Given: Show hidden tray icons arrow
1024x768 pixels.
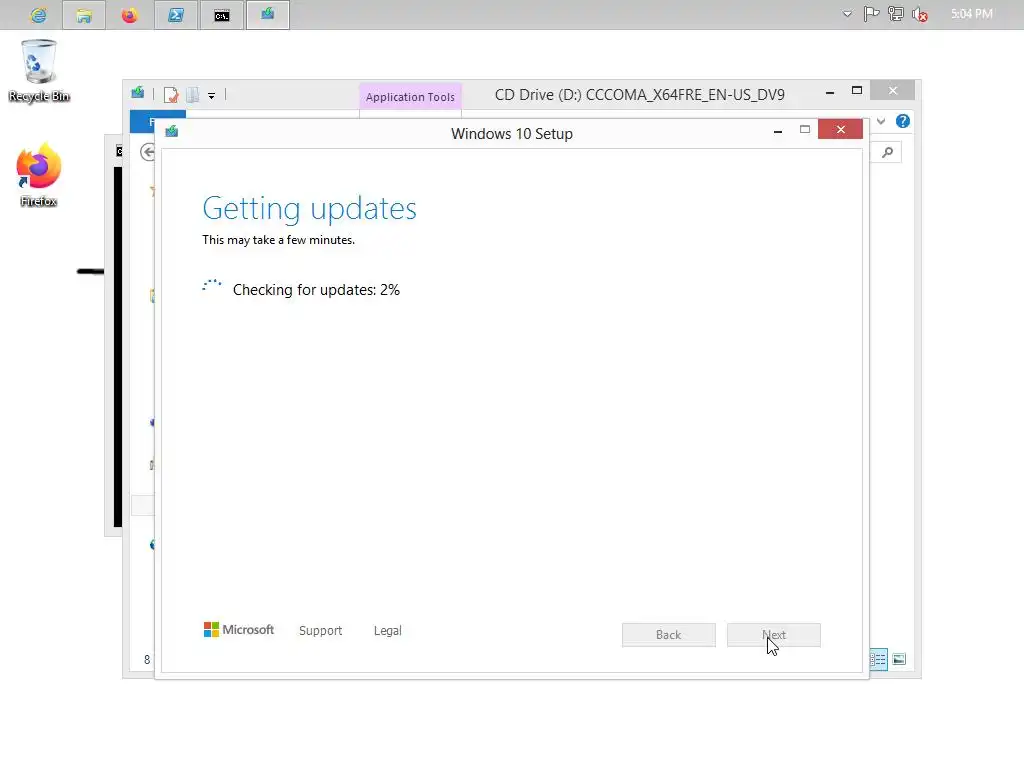Looking at the screenshot, I should pyautogui.click(x=847, y=14).
